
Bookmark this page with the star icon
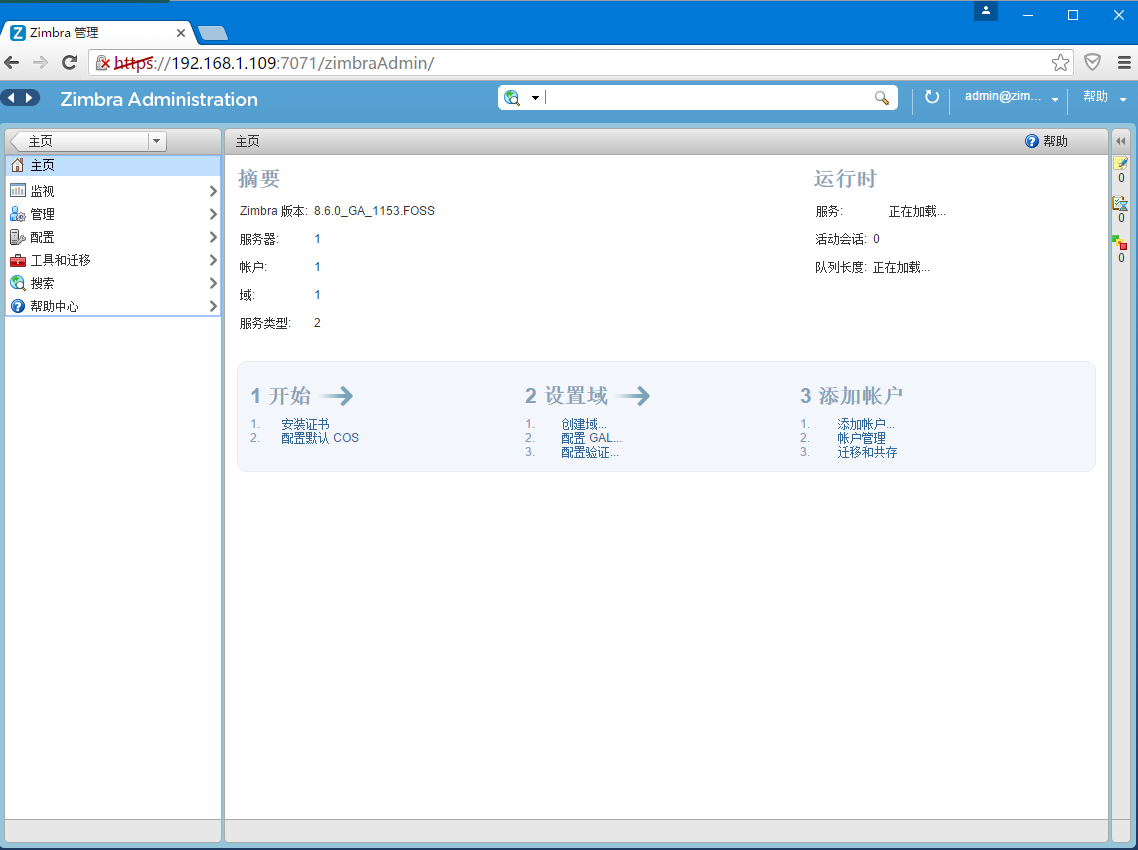1060,63
